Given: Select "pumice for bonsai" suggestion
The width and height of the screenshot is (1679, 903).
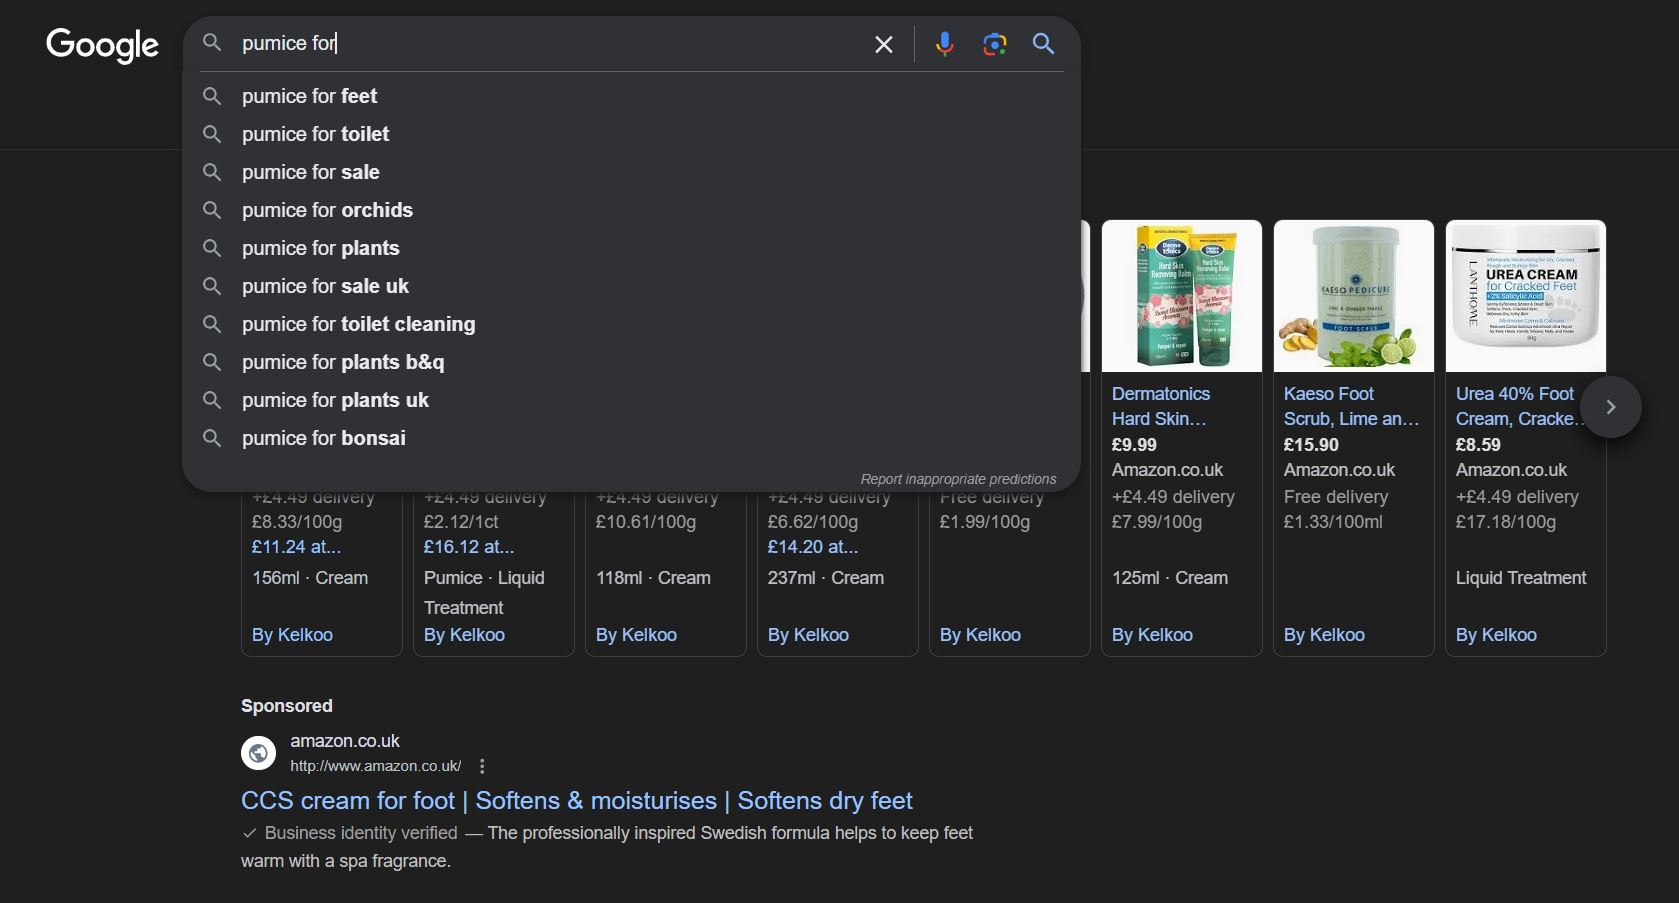Looking at the screenshot, I should (x=323, y=438).
